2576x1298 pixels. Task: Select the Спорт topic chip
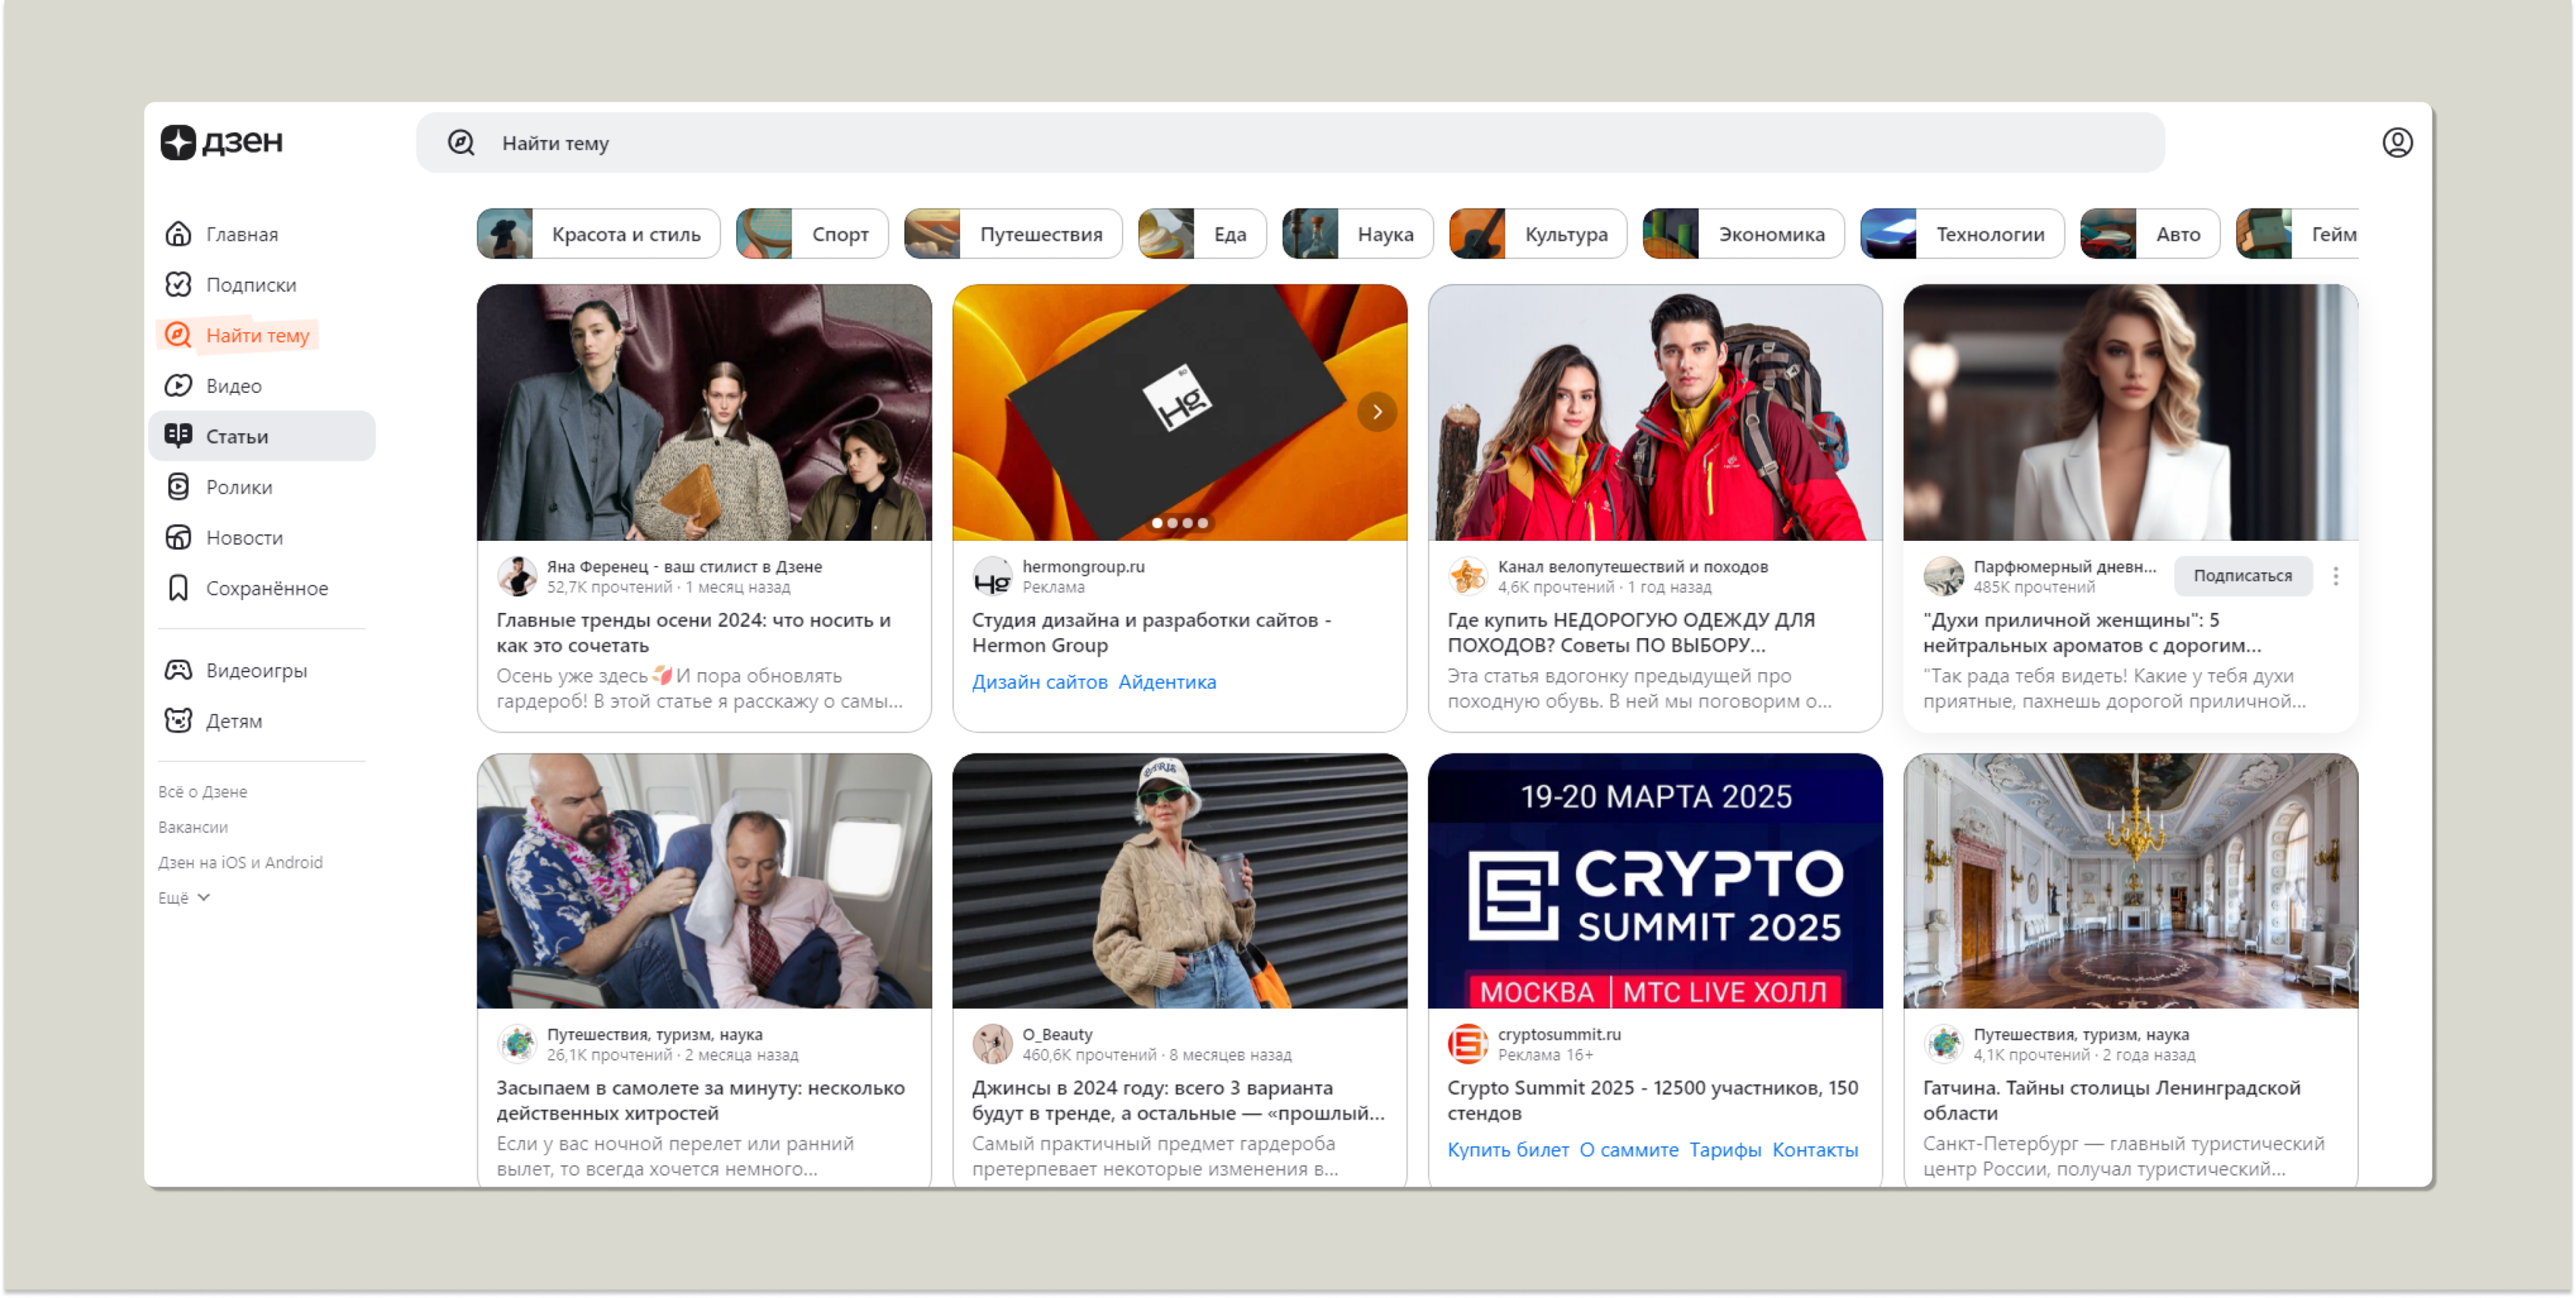812,234
